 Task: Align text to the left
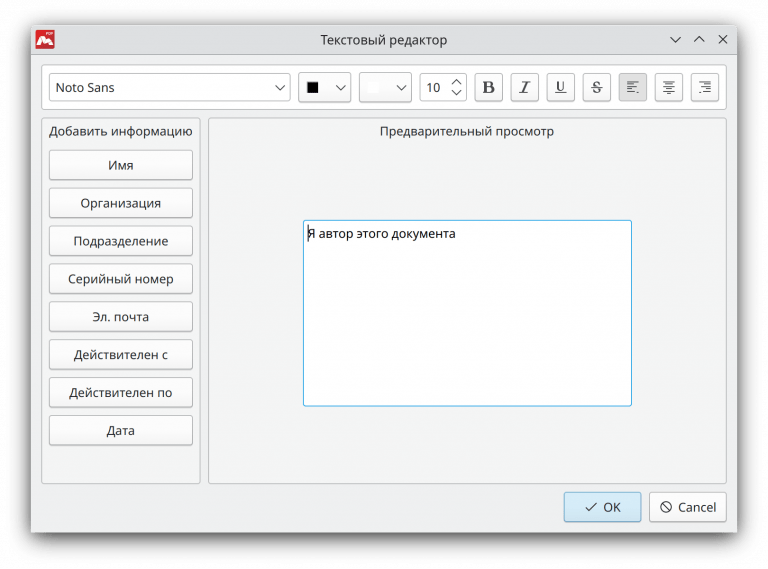632,87
